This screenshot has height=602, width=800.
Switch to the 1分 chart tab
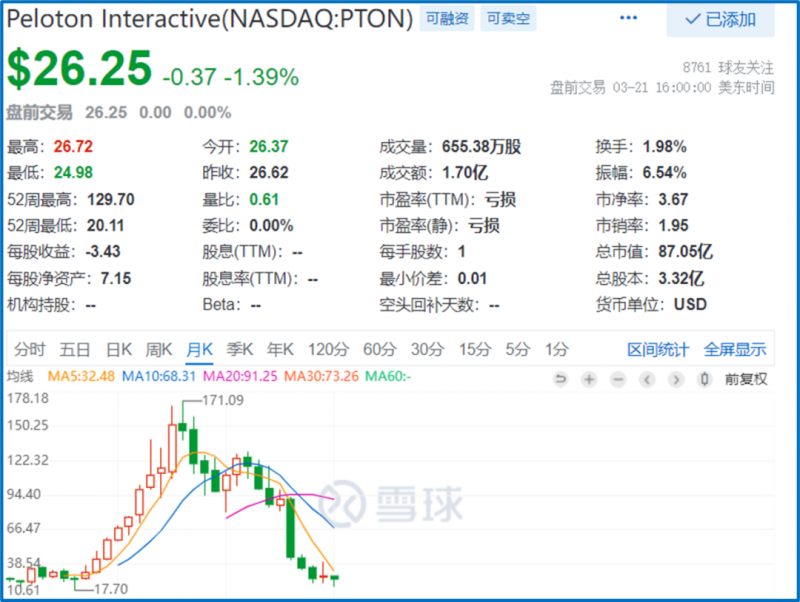[556, 349]
